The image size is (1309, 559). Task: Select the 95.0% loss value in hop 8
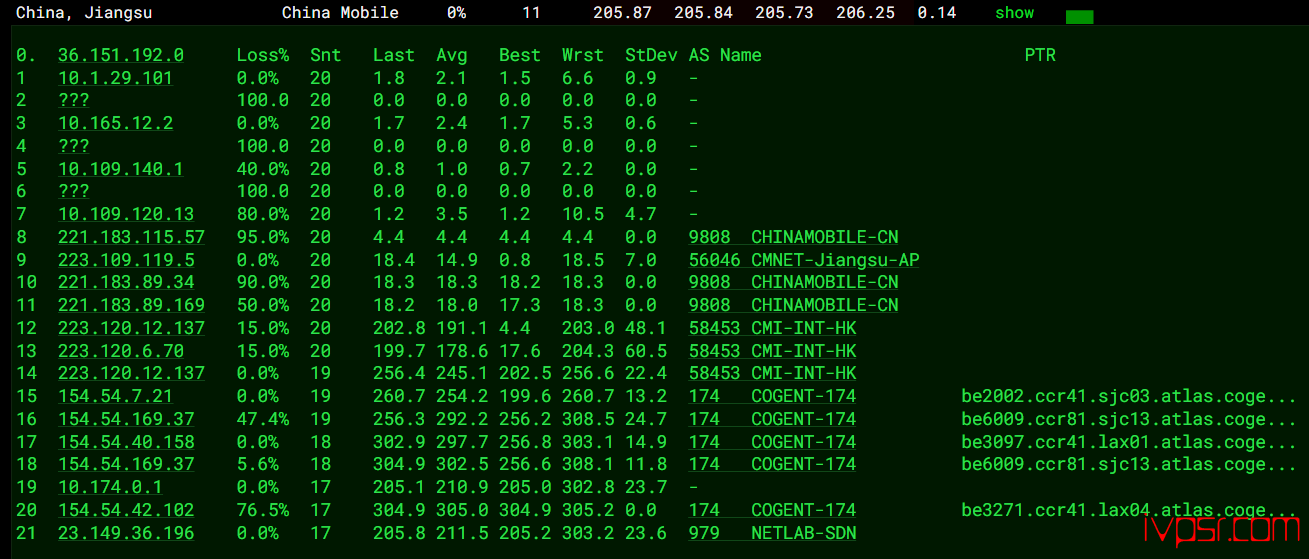(x=263, y=237)
